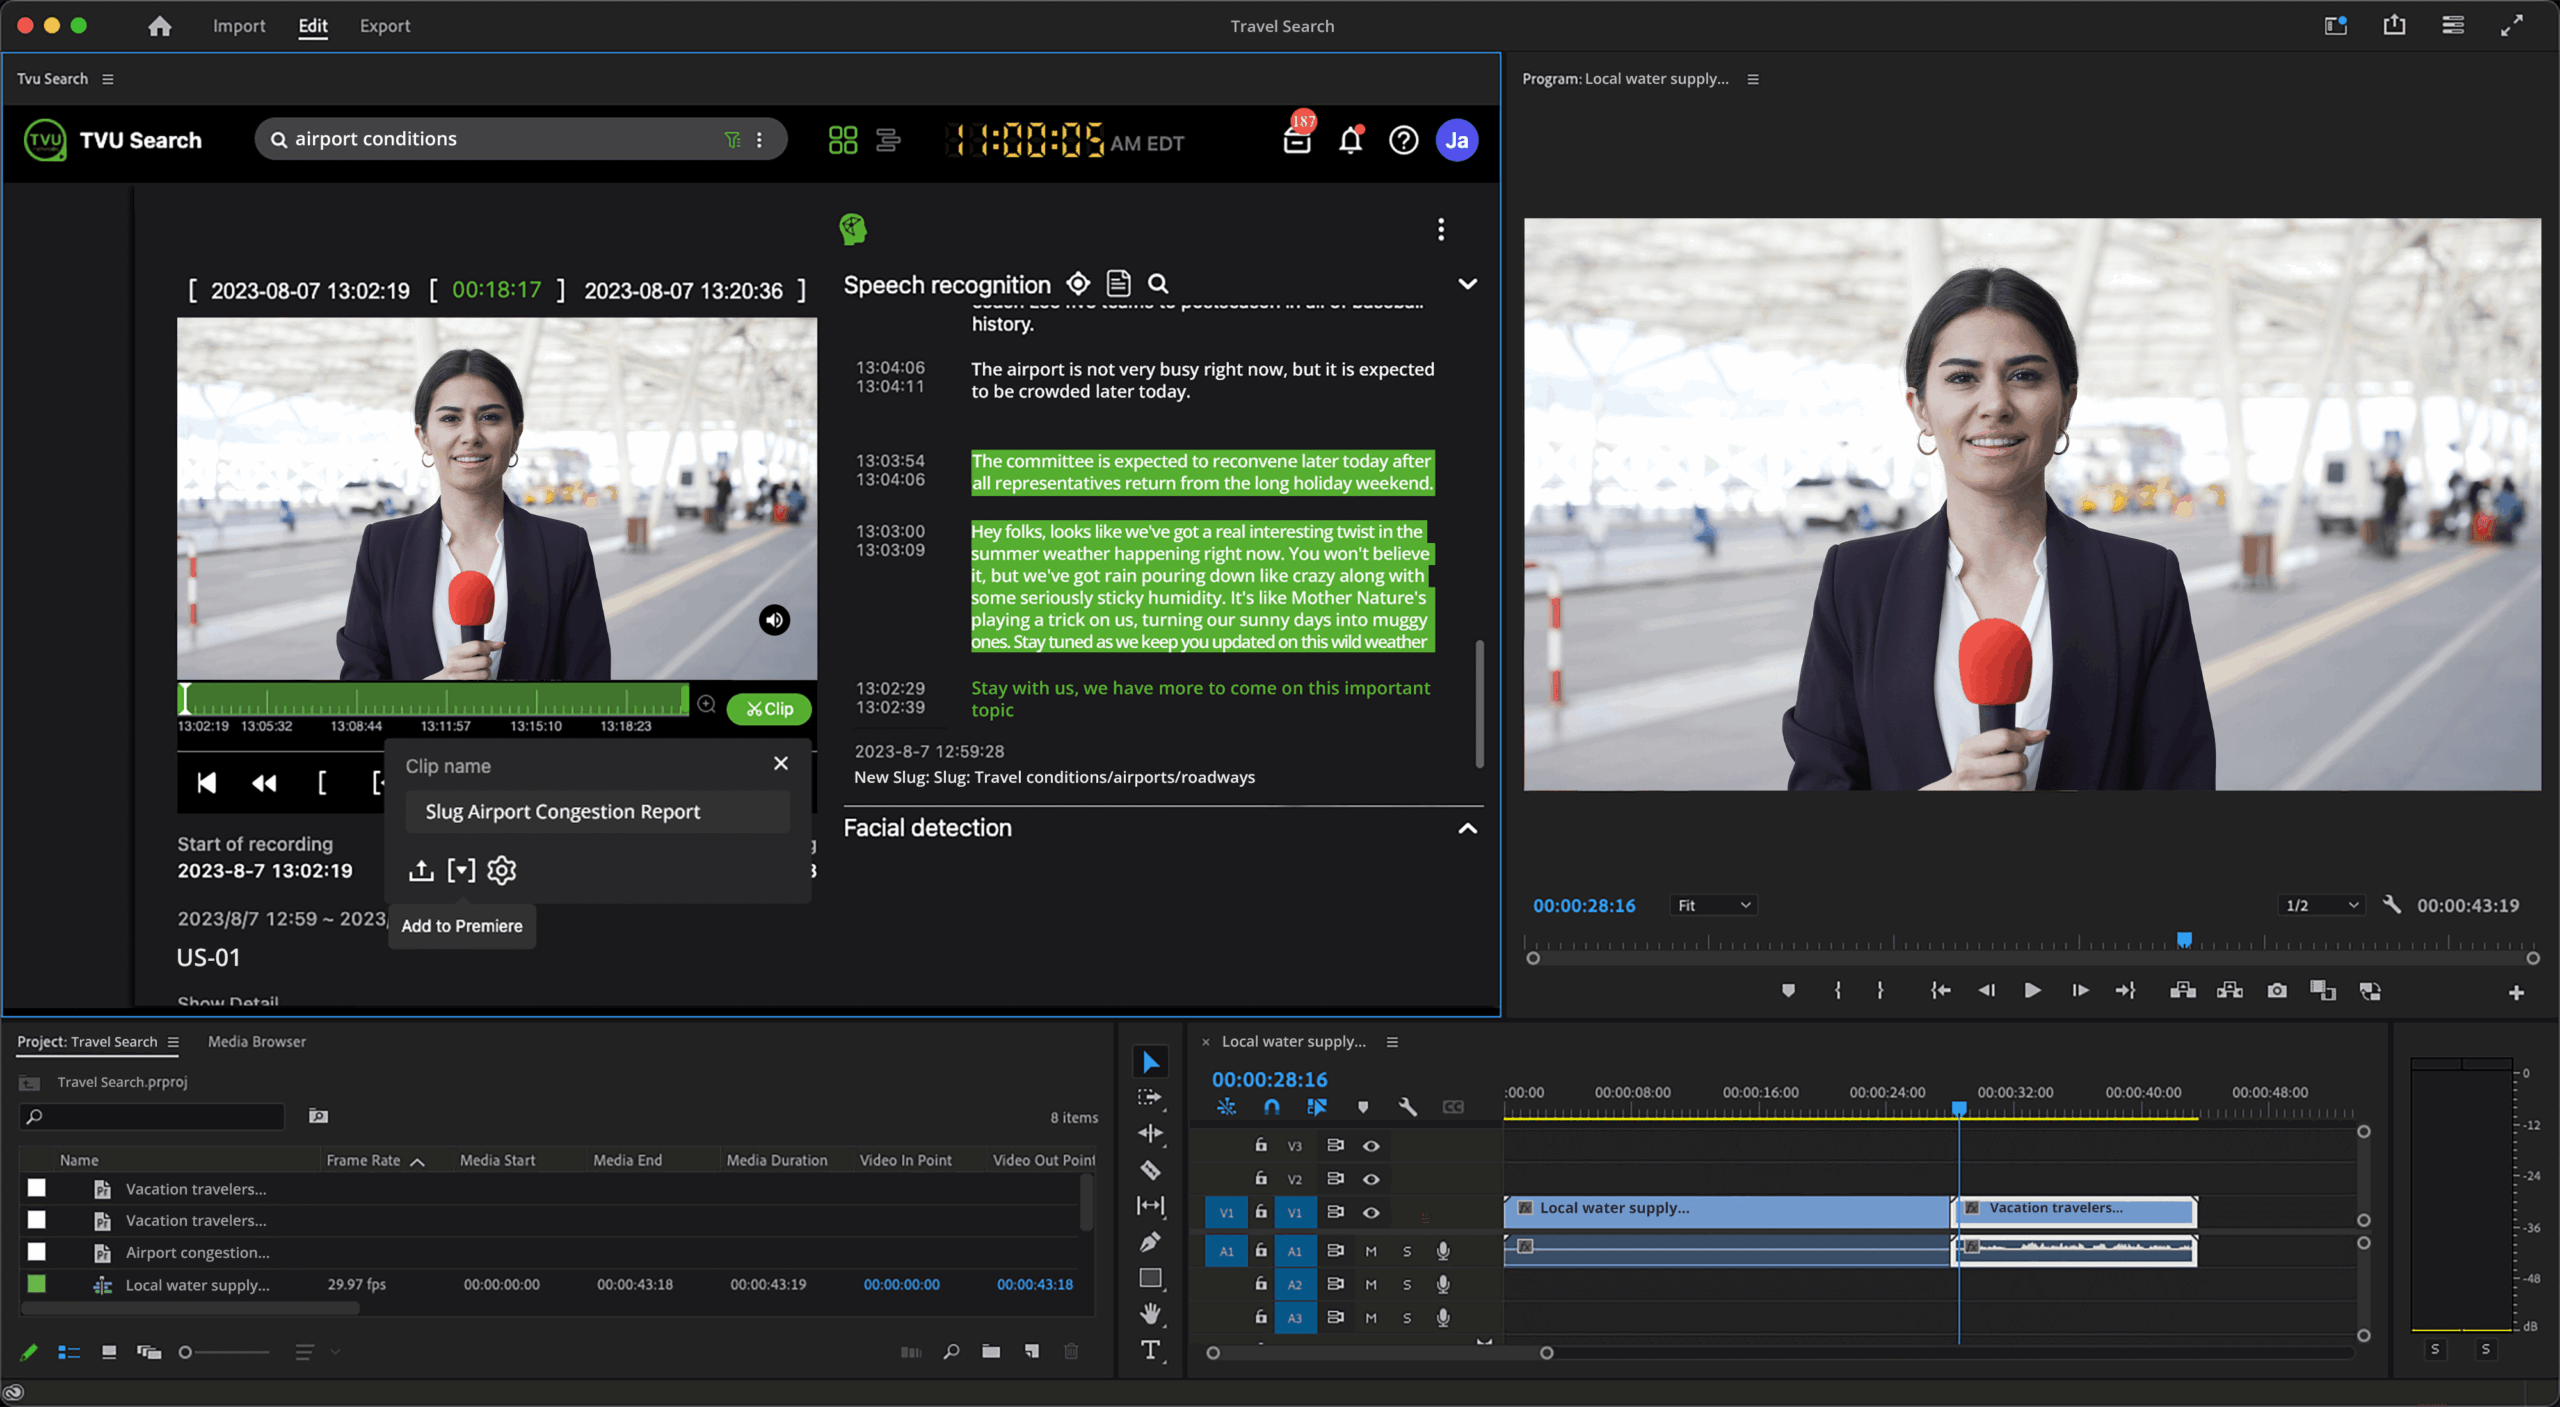The image size is (2560, 1407).
Task: Open clip settings gear icon
Action: pos(502,870)
